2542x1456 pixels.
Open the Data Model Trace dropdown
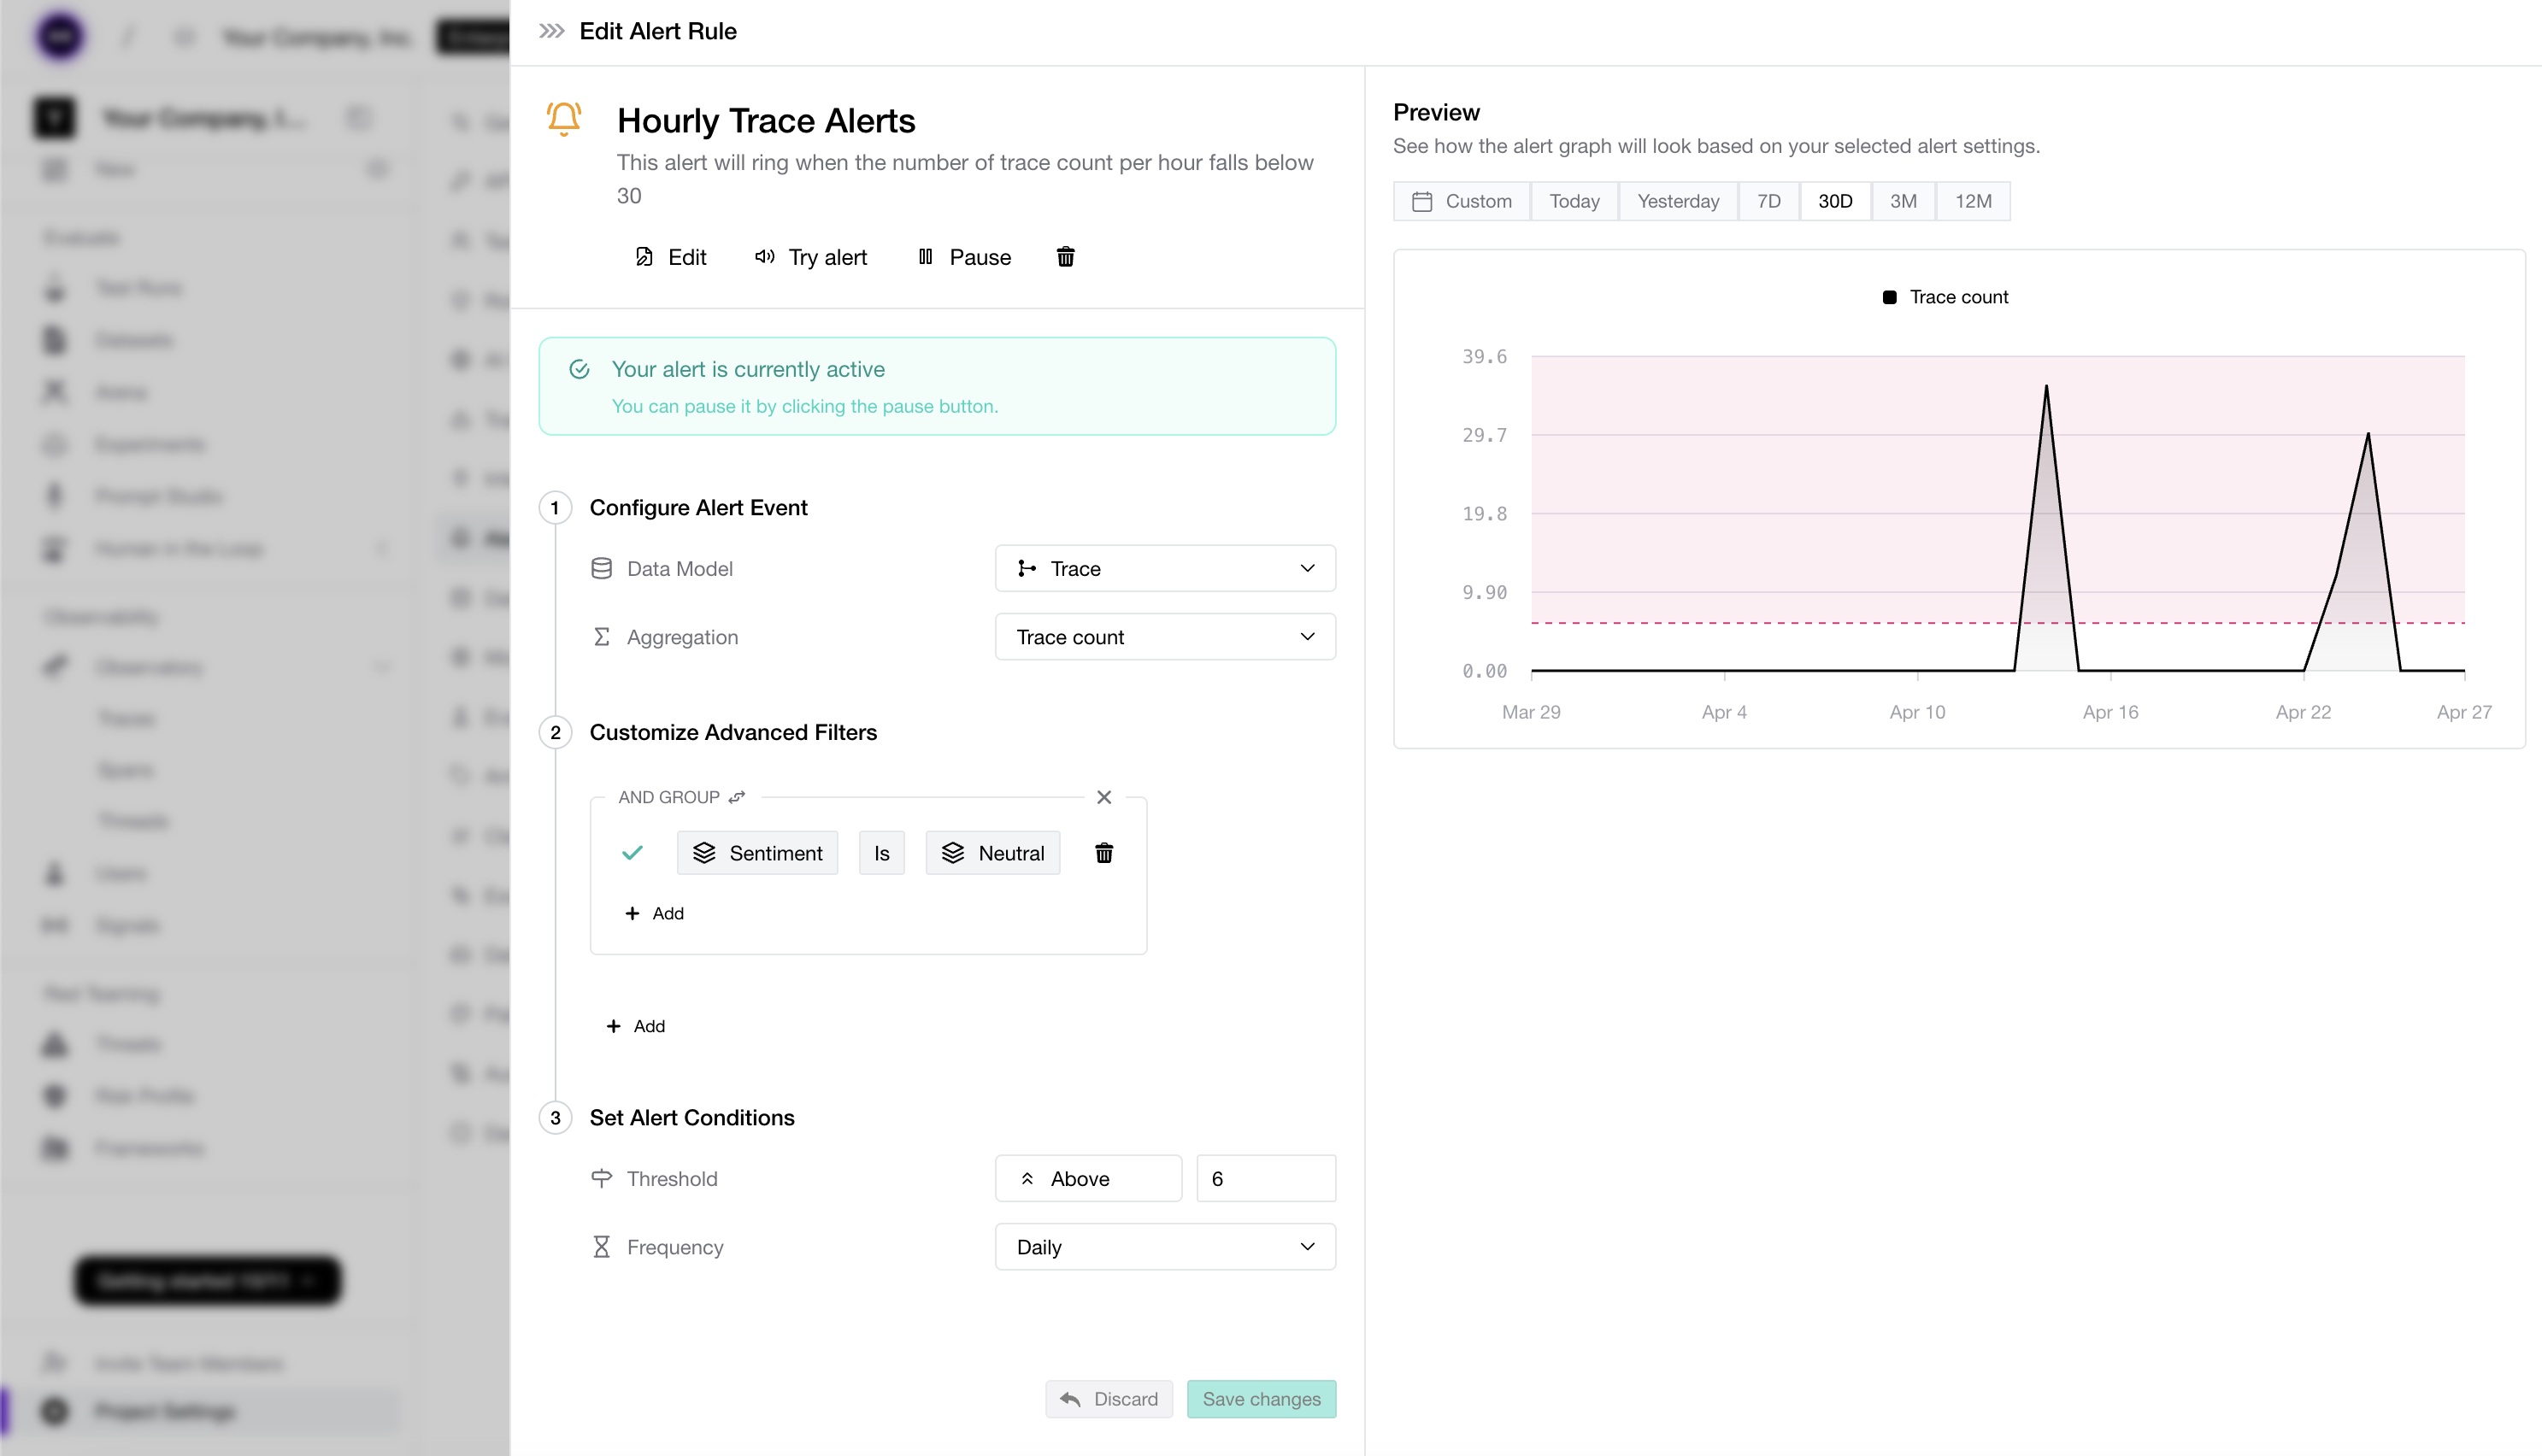tap(1164, 568)
